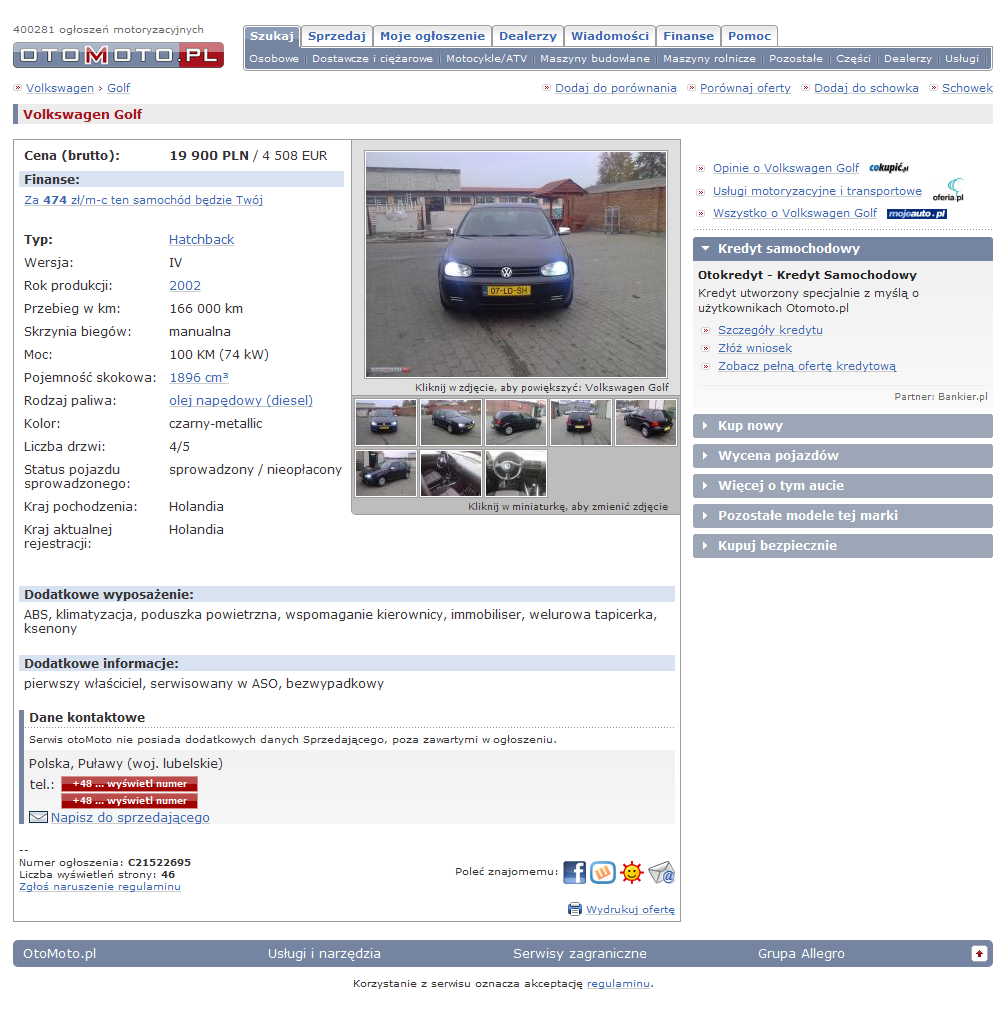1006x1009 pixels.
Task: Click Volkswagen breadcrumb link
Action: pyautogui.click(x=60, y=88)
